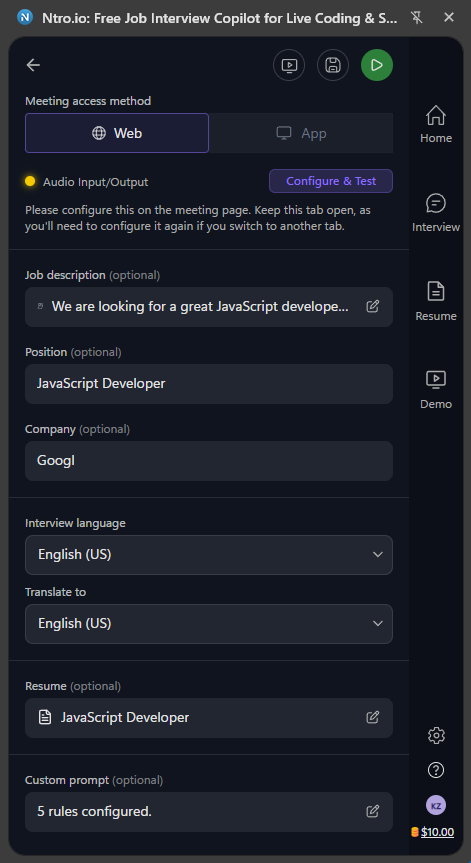Click the $10.00 balance link
471x863 pixels.
pos(437,832)
